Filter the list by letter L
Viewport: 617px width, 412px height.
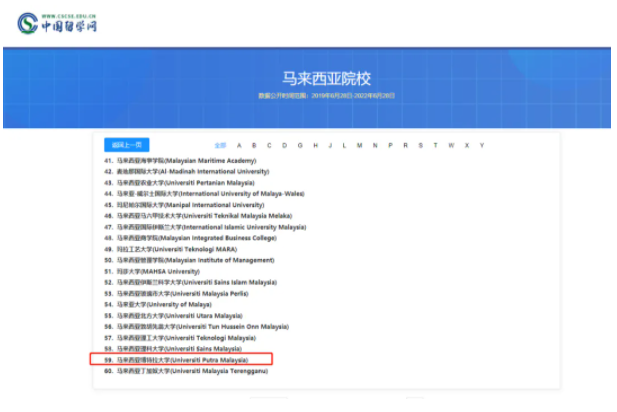[344, 145]
